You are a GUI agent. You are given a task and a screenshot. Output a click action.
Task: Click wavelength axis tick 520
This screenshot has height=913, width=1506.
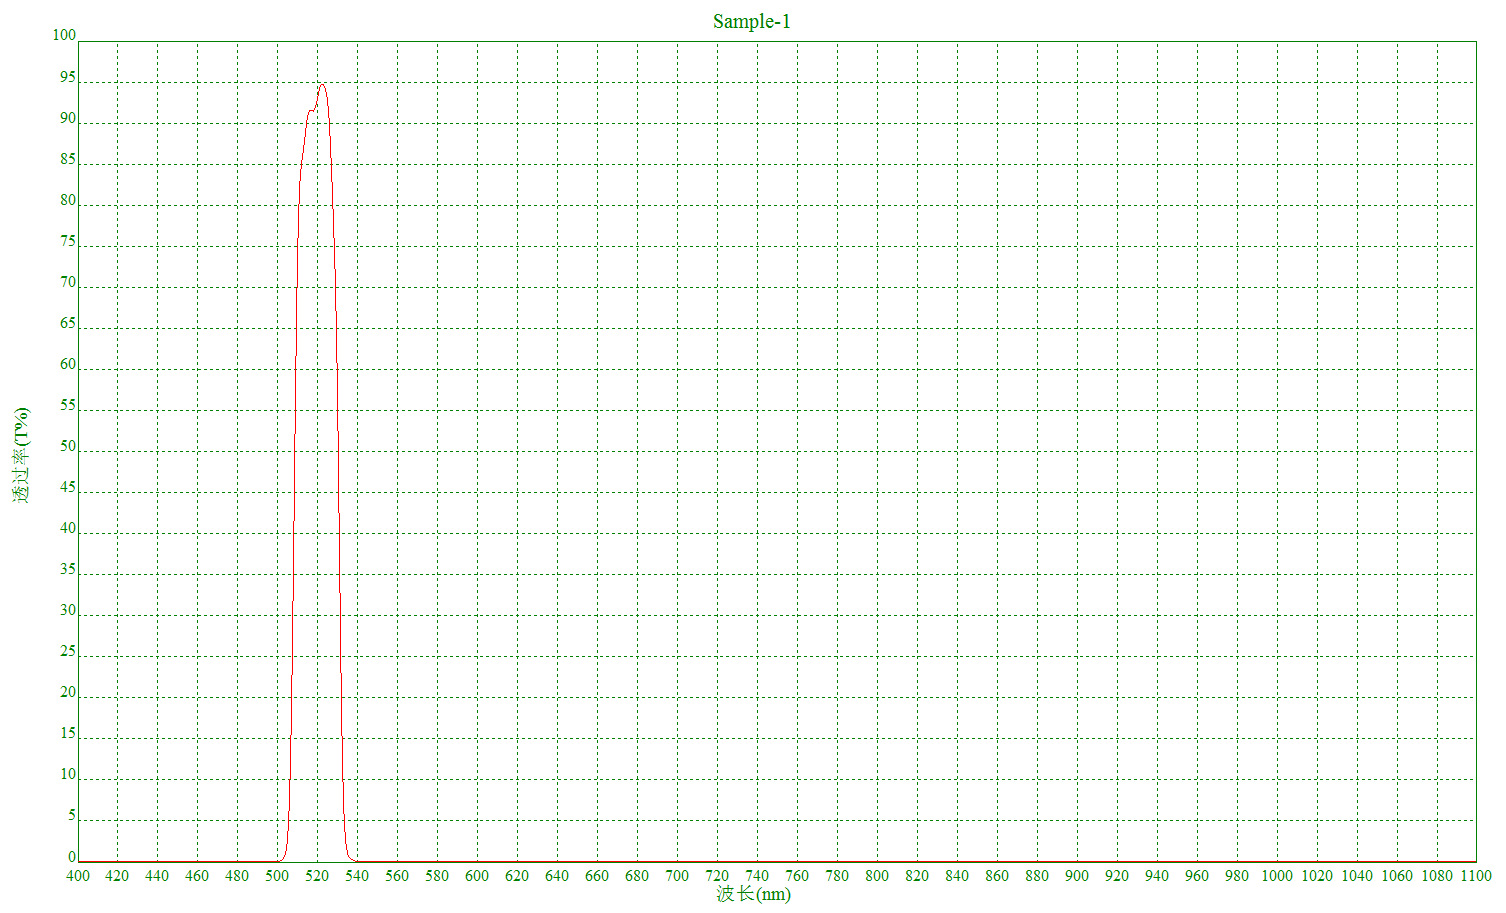pyautogui.click(x=317, y=876)
